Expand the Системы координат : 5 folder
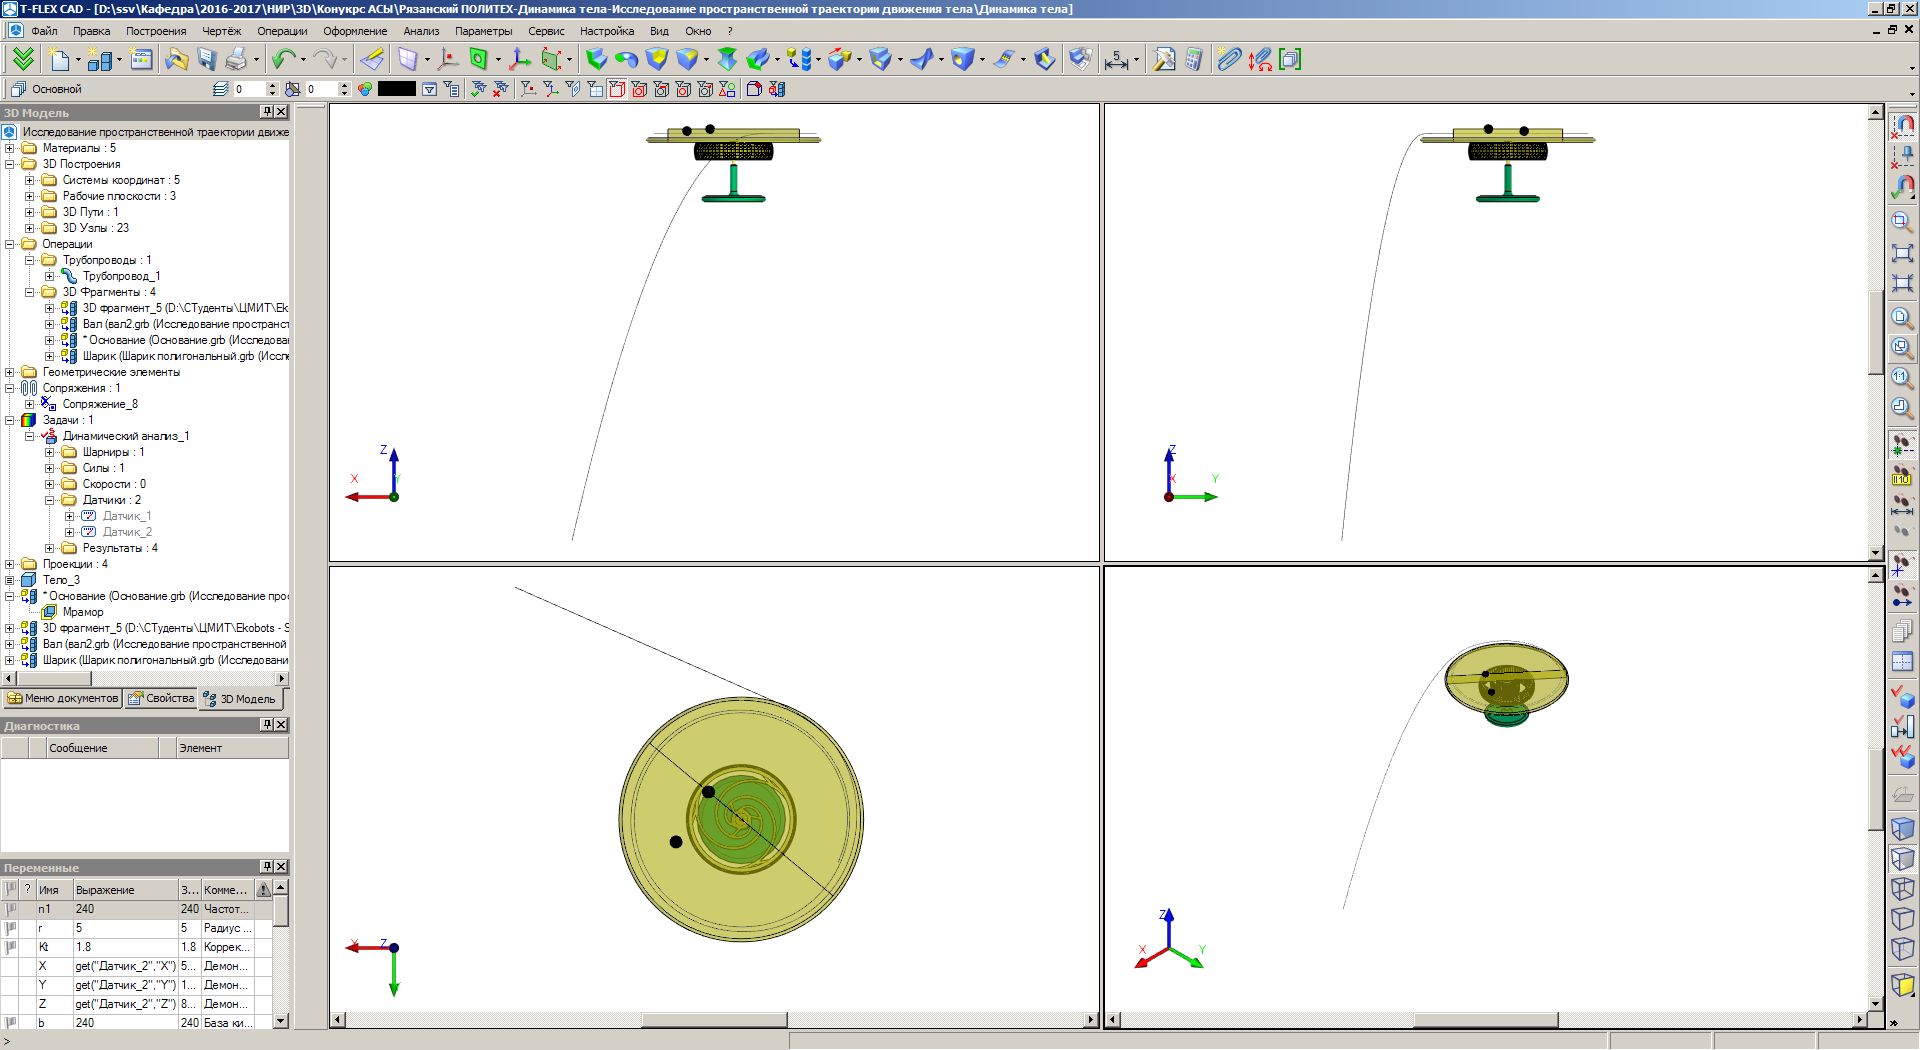This screenshot has height=1050, width=1920. point(30,180)
